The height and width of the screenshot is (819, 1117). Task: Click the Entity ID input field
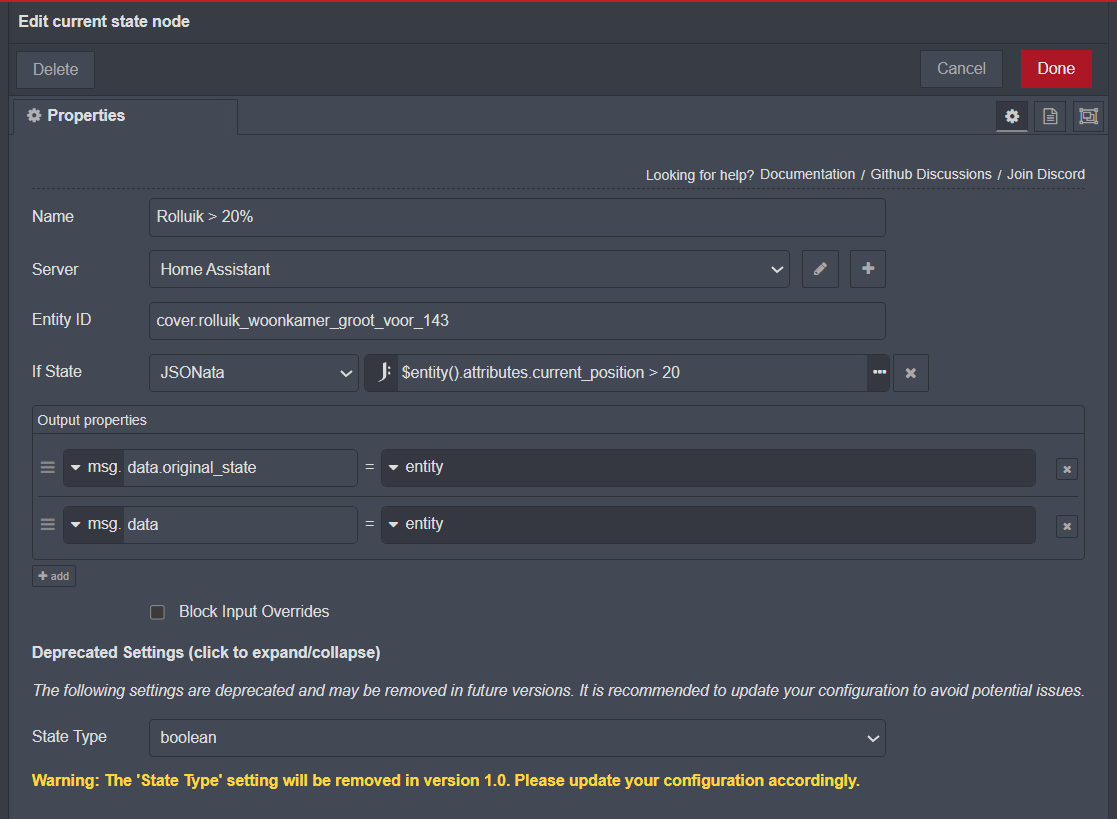[517, 321]
